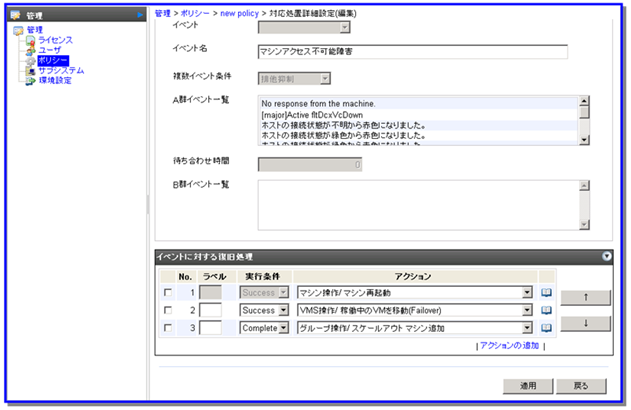Click the 環境設定 icon in the tree

click(30, 81)
